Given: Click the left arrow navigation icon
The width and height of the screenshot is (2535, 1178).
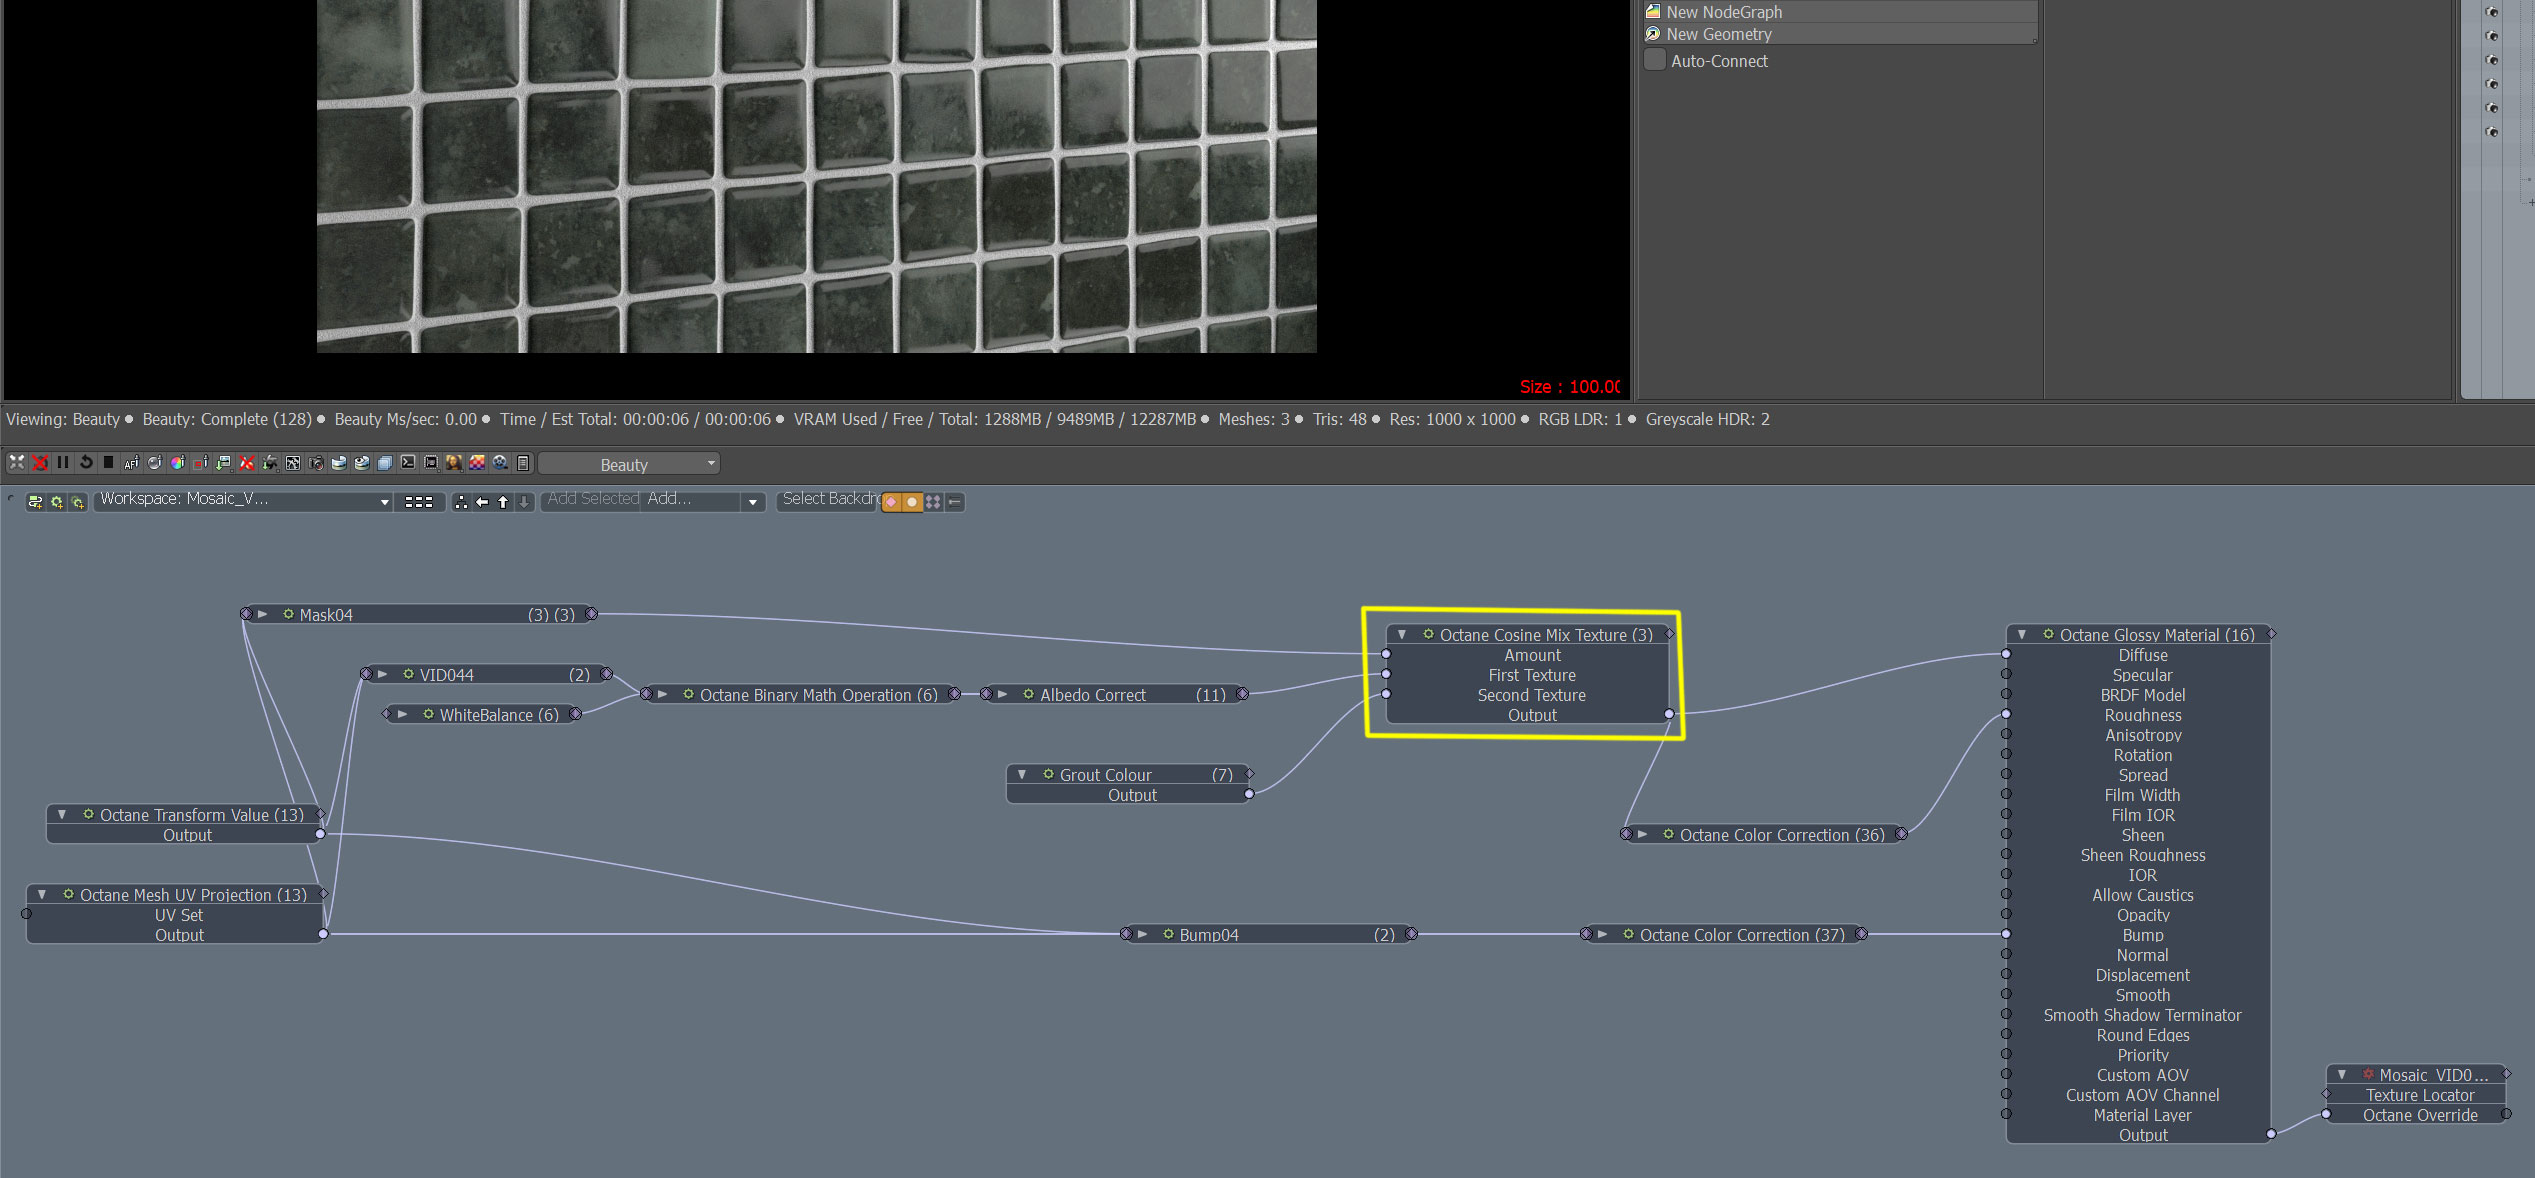Looking at the screenshot, I should coord(482,502).
